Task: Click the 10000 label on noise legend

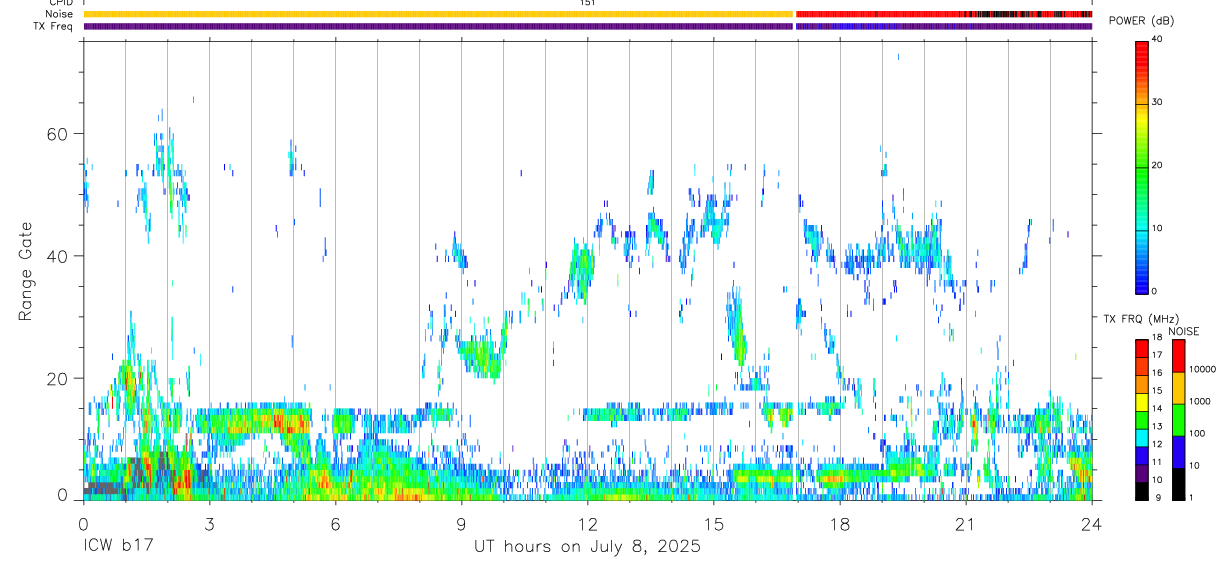Action: point(1203,369)
